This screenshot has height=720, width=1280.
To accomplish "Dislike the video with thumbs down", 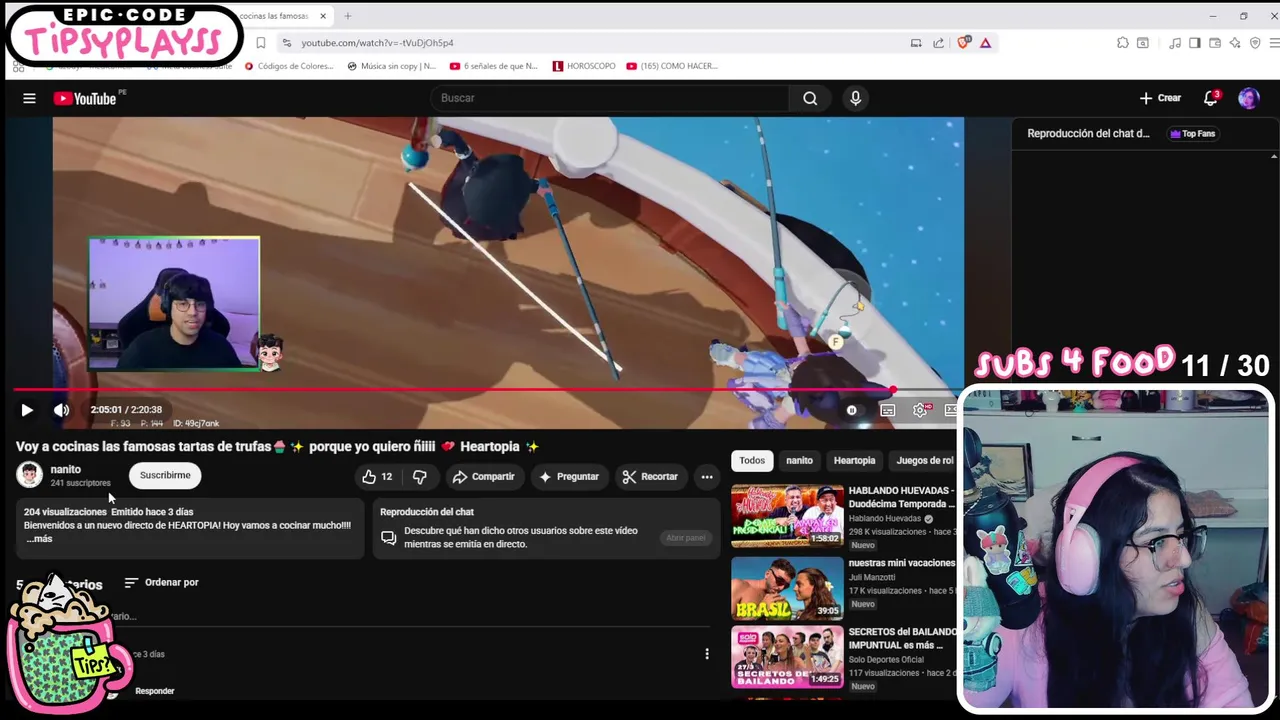I will 420,477.
